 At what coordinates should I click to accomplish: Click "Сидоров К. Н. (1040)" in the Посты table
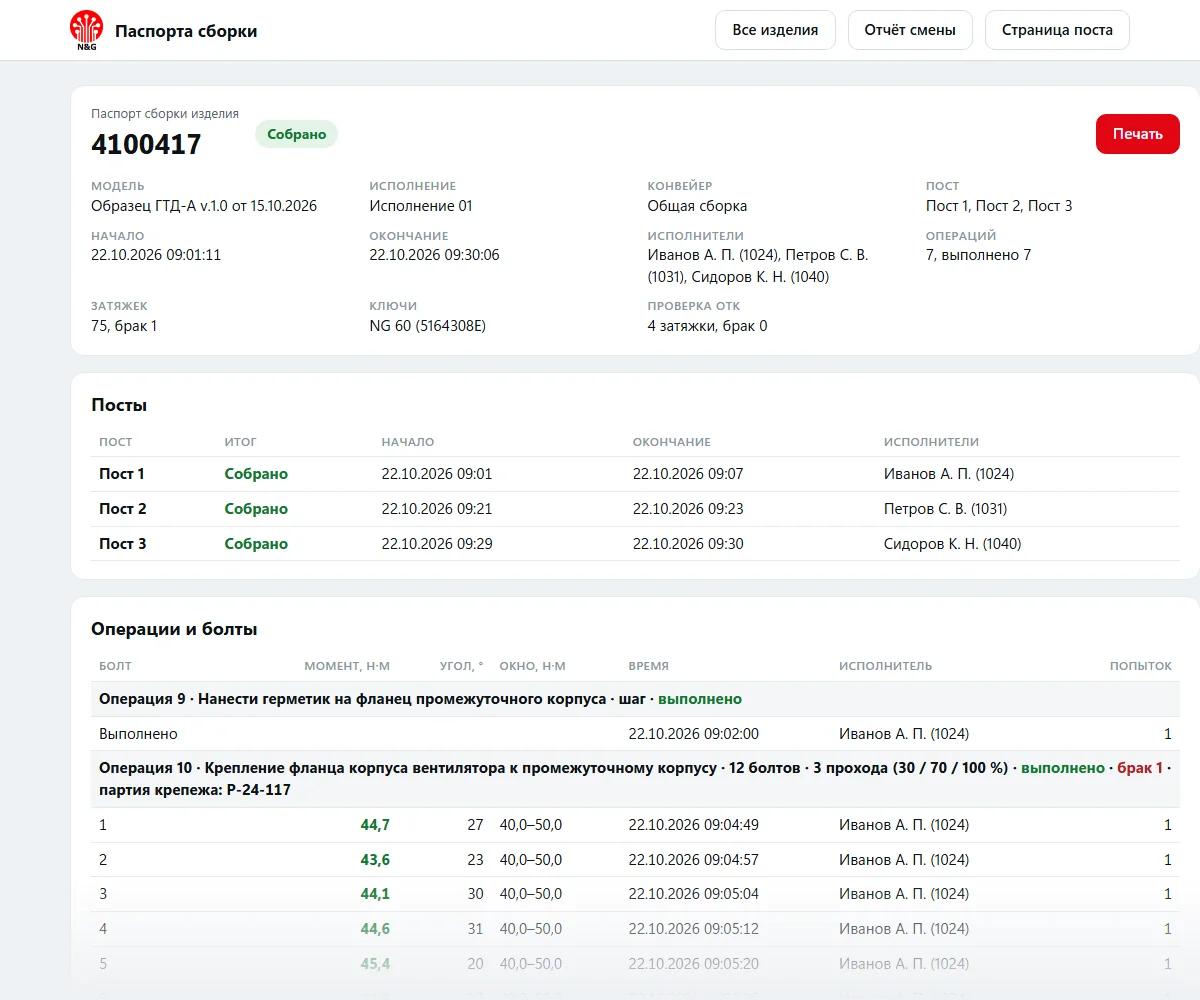point(952,544)
